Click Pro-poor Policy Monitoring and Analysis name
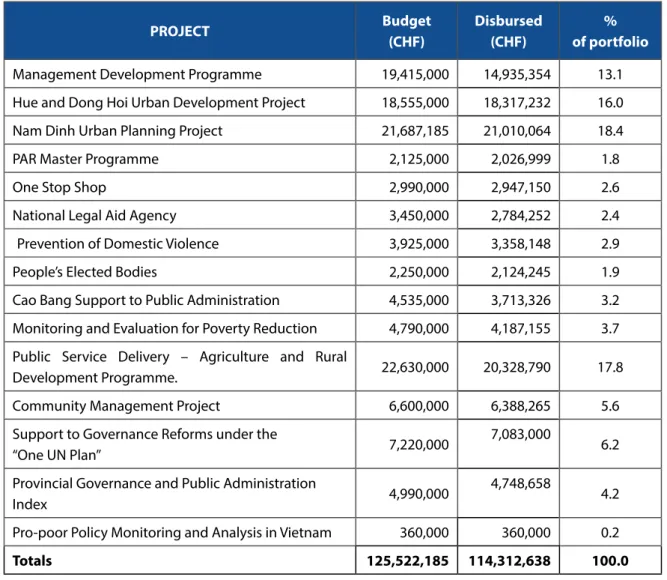The width and height of the screenshot is (667, 580). coord(172,533)
